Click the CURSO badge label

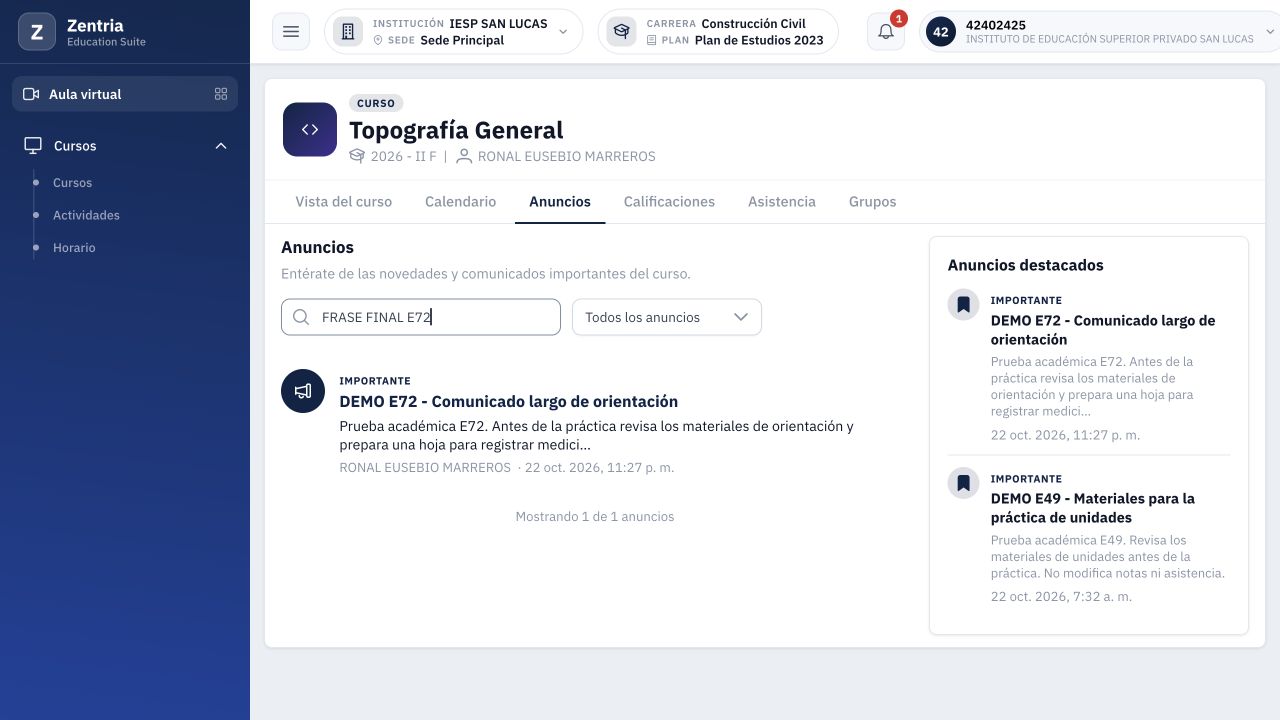tap(376, 103)
